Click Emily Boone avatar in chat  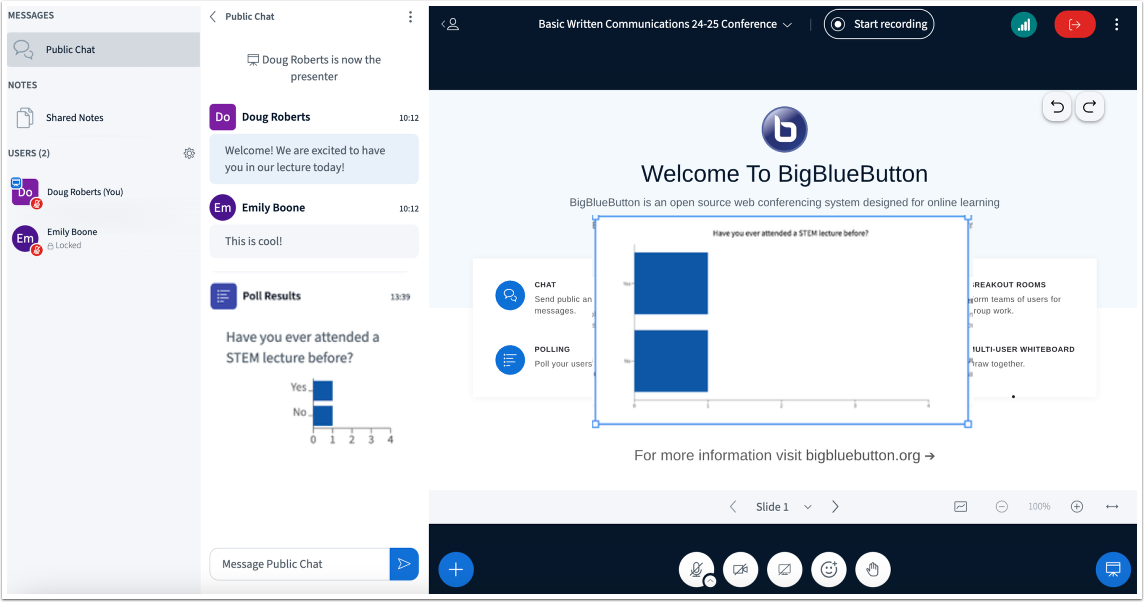(x=223, y=208)
